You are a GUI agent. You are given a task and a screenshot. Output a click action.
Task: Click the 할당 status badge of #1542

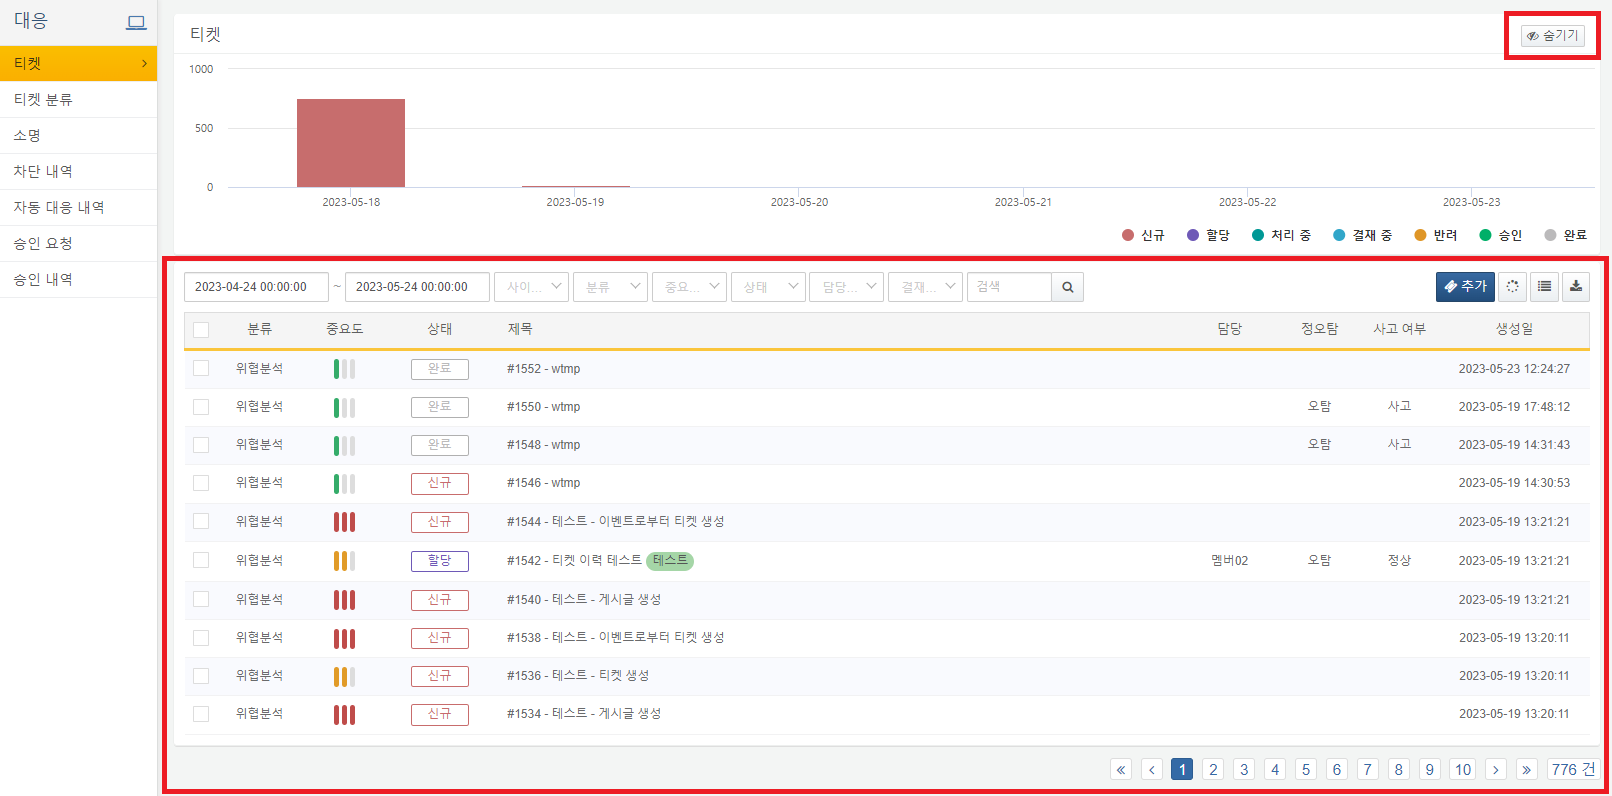pyautogui.click(x=440, y=561)
